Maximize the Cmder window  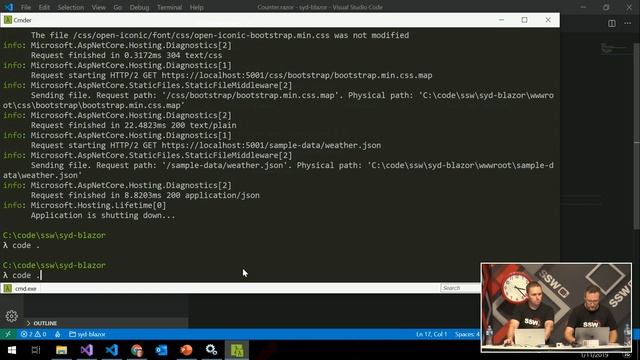pyautogui.click(x=524, y=20)
